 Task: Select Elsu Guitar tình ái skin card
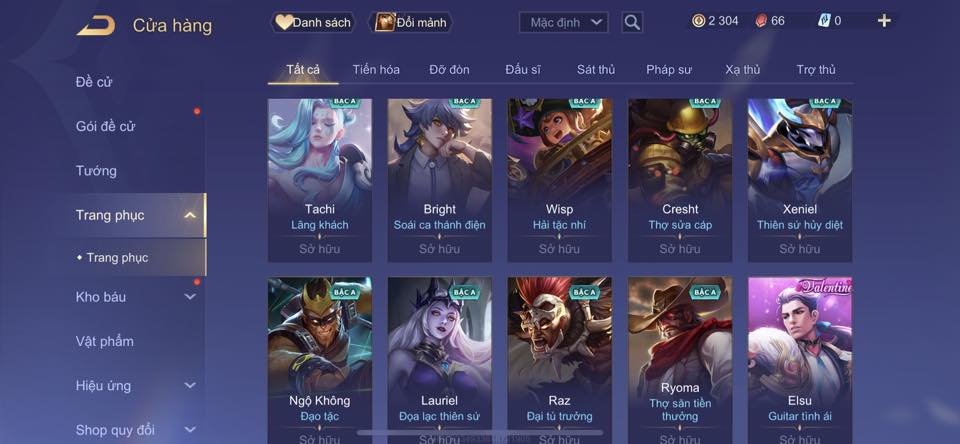coord(800,361)
